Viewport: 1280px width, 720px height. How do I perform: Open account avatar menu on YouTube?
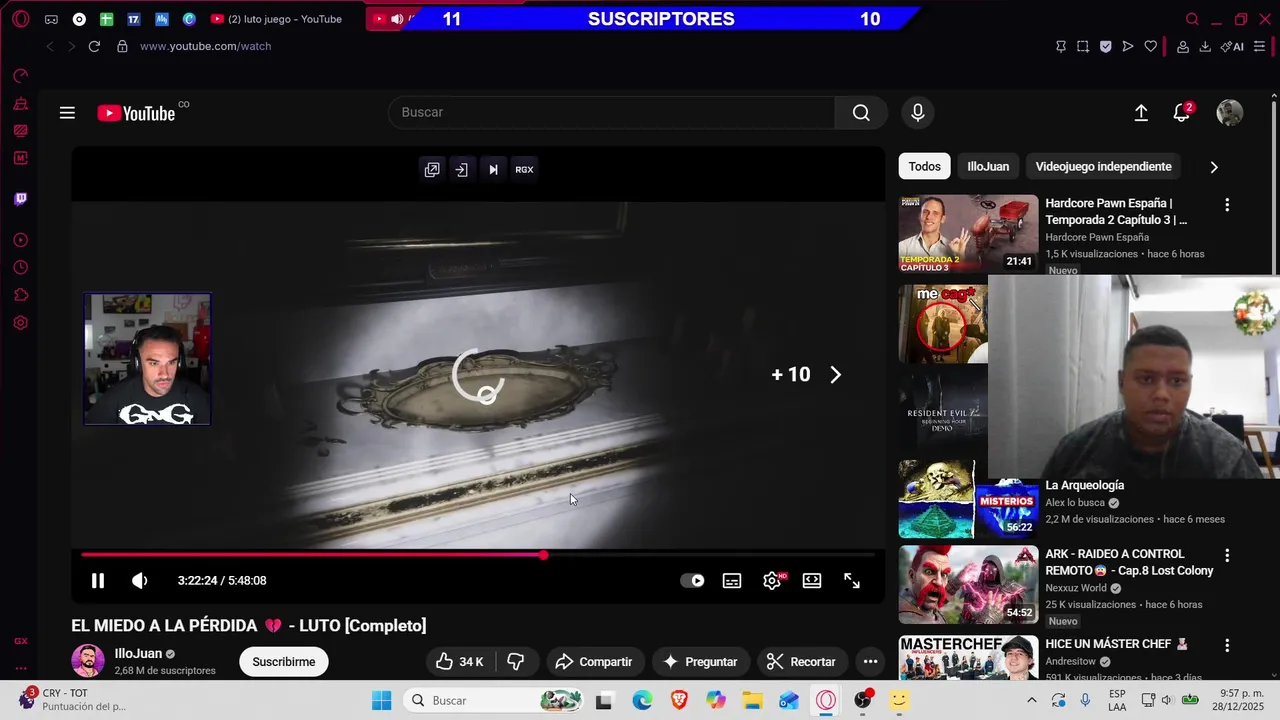click(1230, 113)
